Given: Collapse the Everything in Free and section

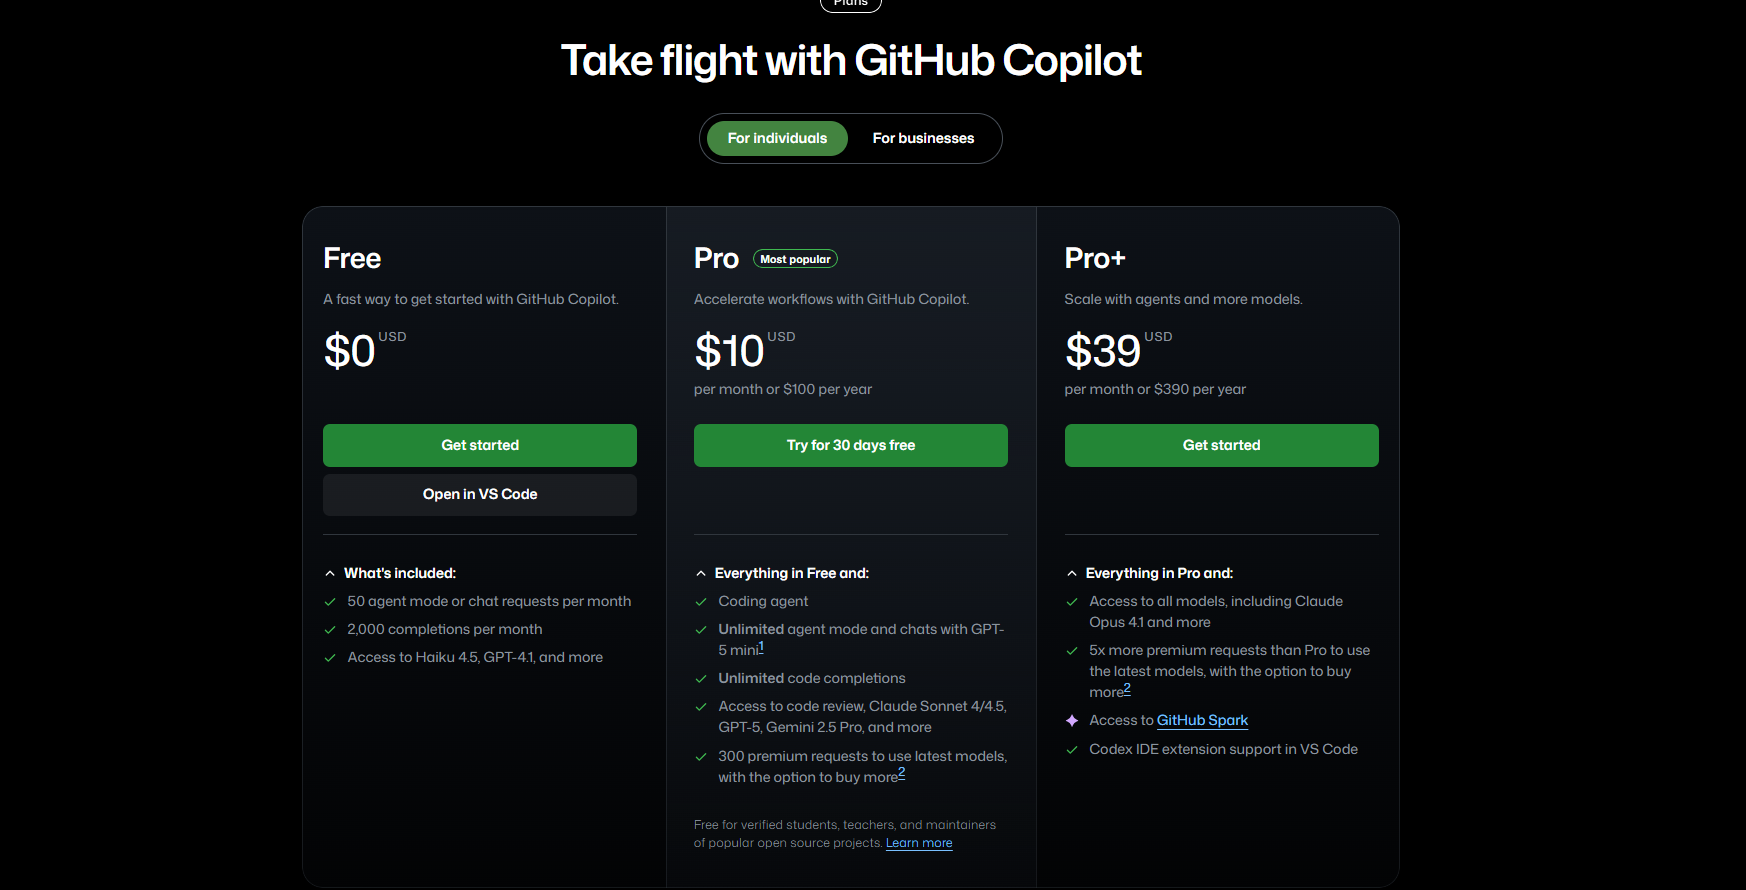Looking at the screenshot, I should coord(700,572).
